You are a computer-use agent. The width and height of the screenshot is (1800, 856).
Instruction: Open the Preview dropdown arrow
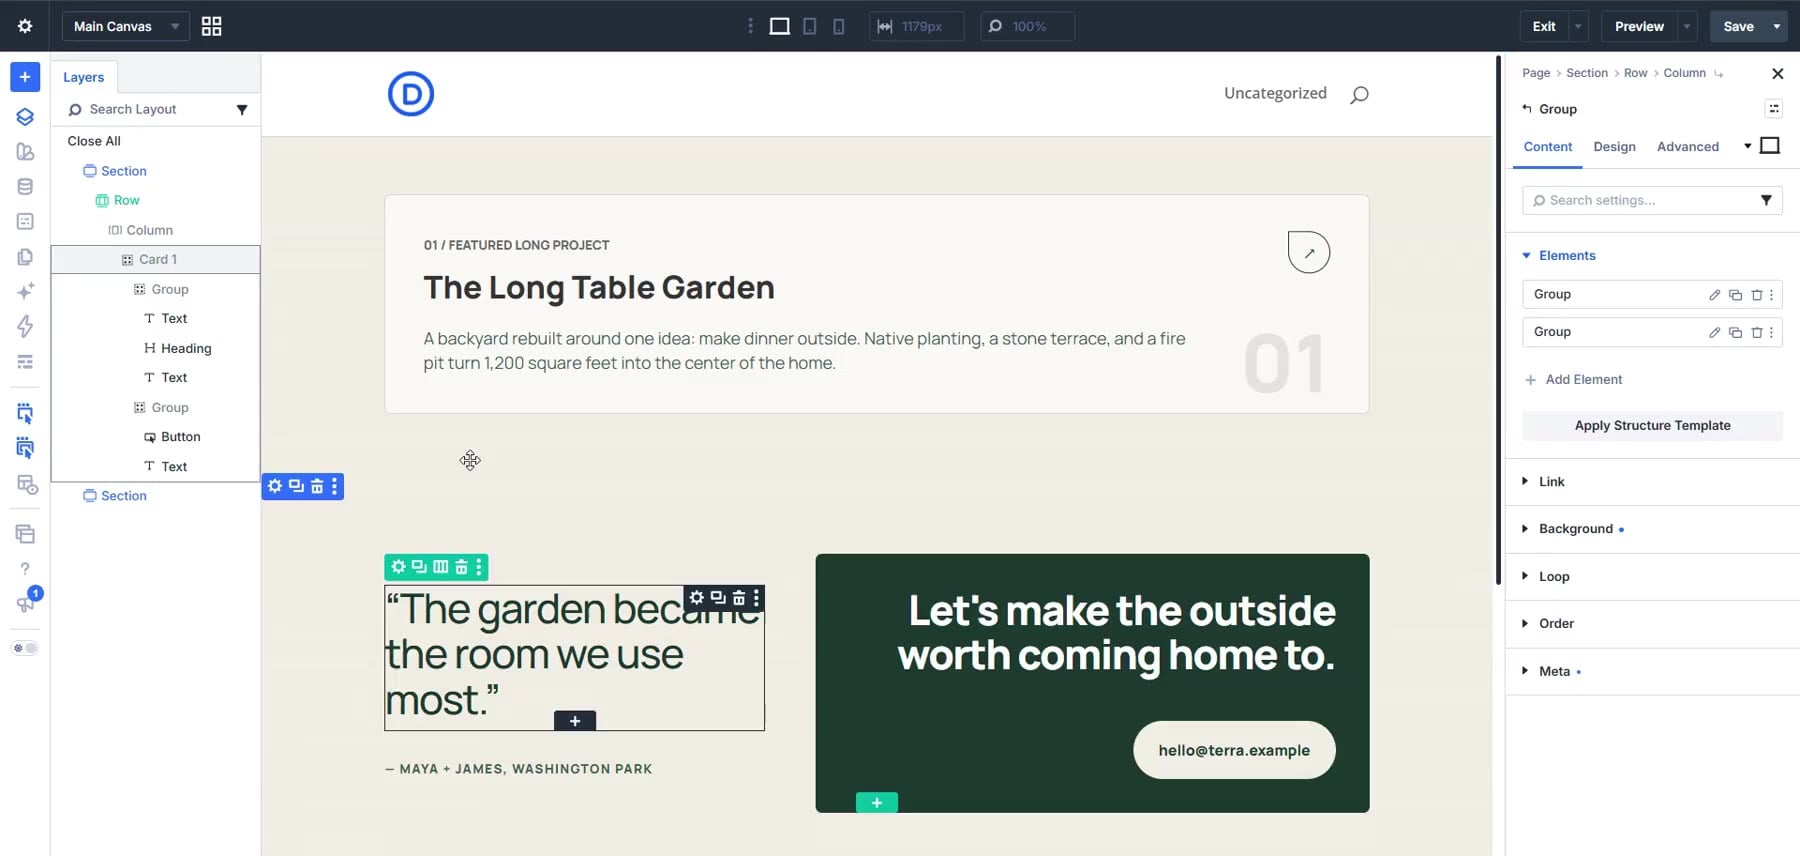click(1687, 26)
